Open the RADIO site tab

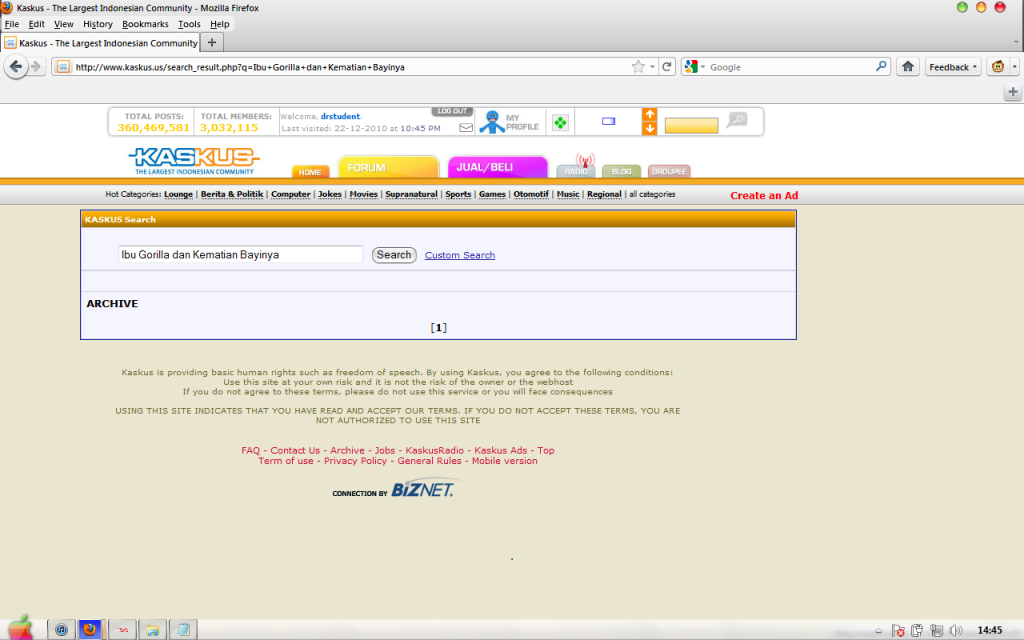coord(576,171)
